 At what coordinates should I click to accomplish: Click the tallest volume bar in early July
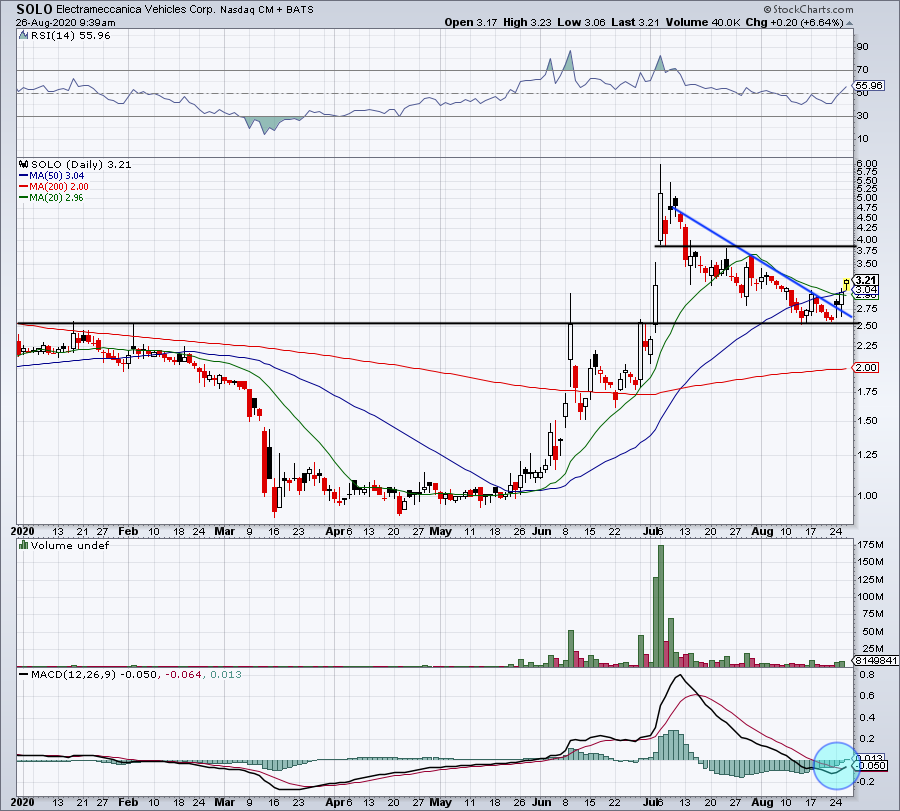click(661, 606)
